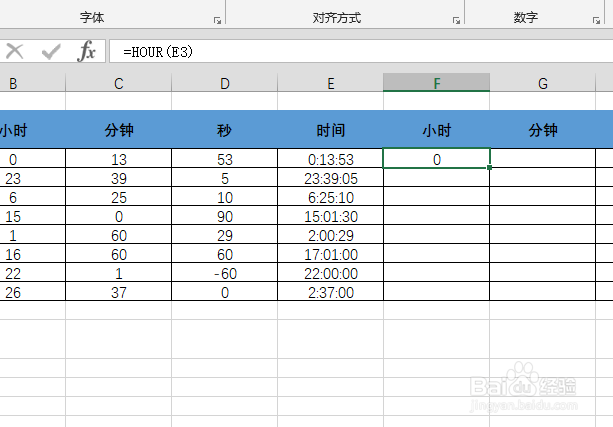613x427 pixels.
Task: Select the time cell 22:00:00
Action: (x=331, y=273)
